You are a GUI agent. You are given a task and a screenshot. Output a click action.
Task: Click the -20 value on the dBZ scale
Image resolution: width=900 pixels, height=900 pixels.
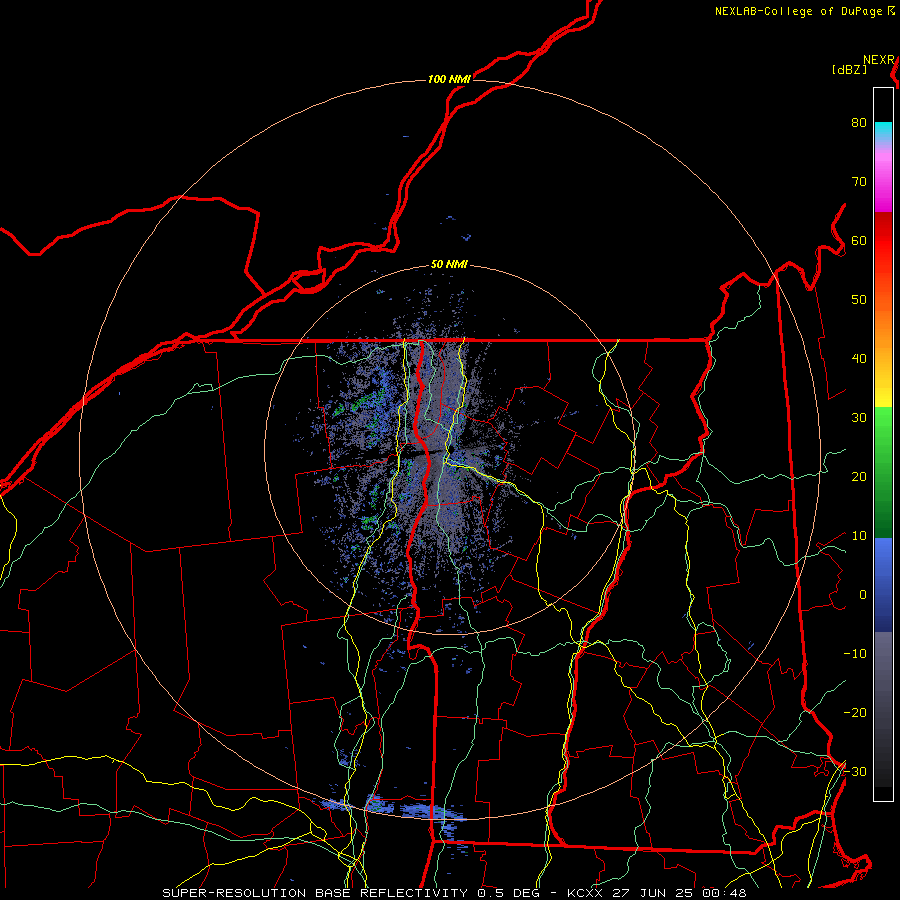click(855, 712)
